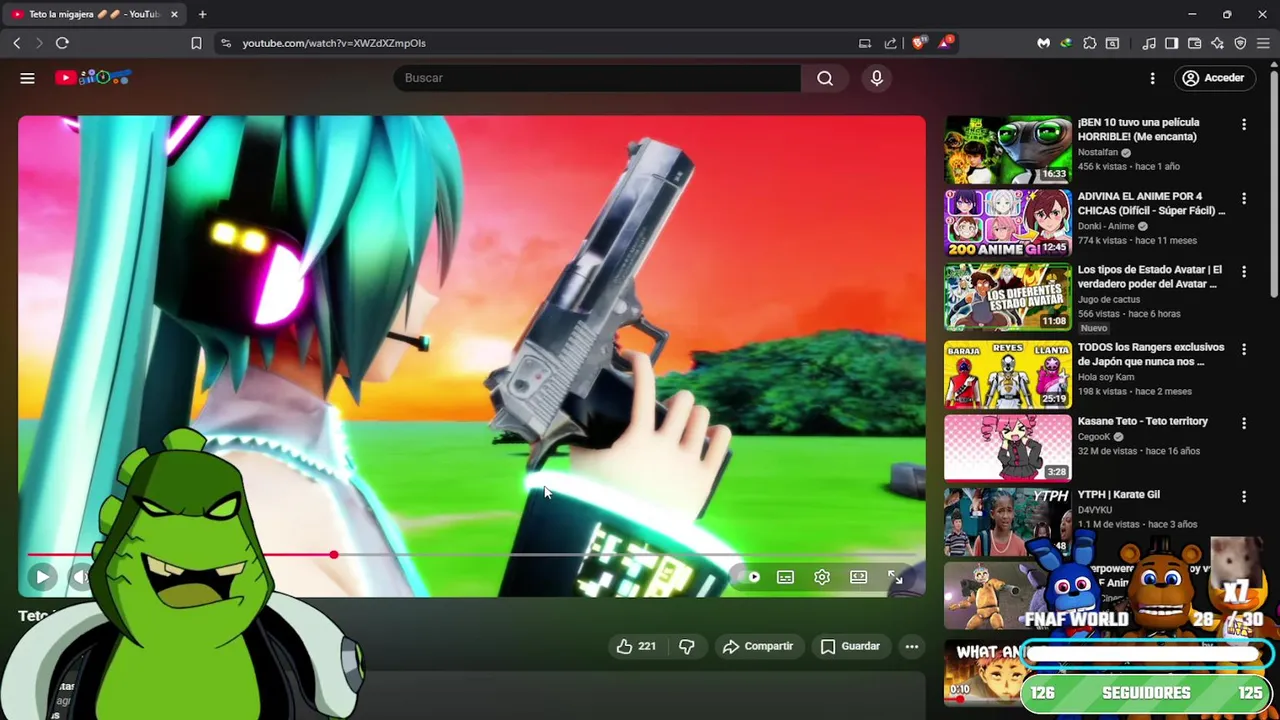This screenshot has width=1280, height=720.
Task: Open options for BEN 10 película video
Action: point(1244,125)
